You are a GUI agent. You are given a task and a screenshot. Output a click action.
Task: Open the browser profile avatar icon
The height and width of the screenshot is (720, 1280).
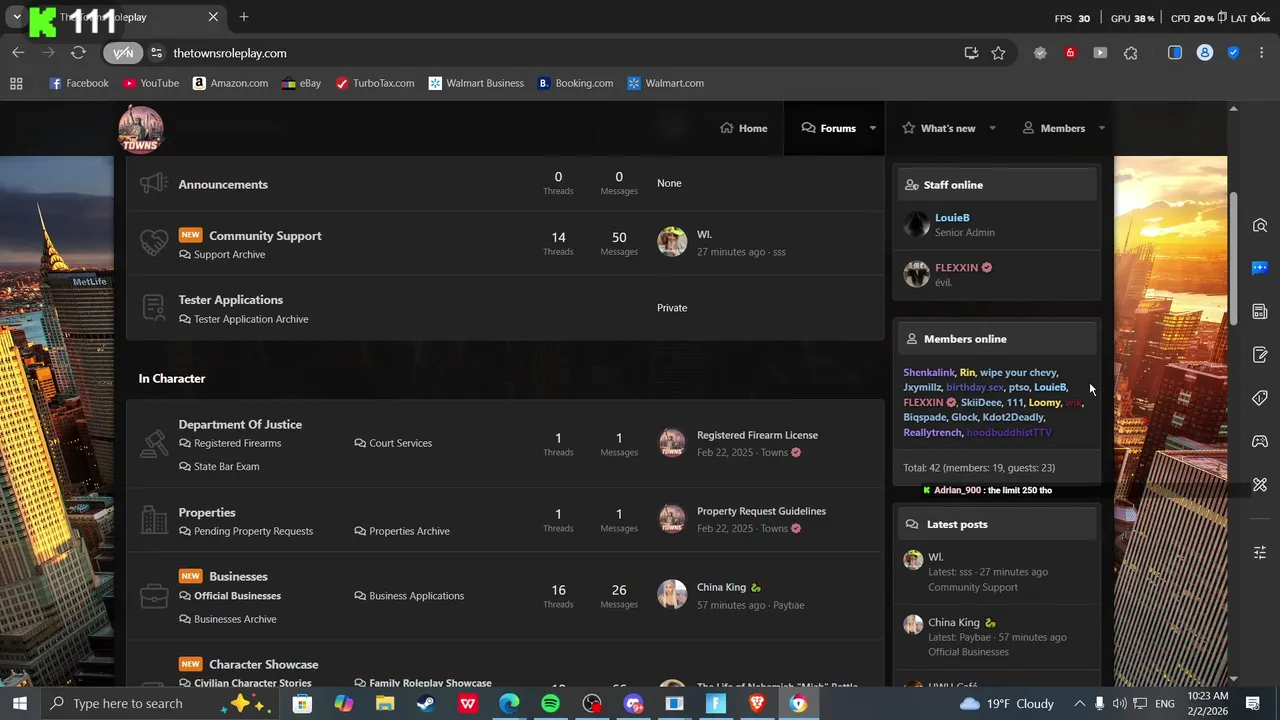(x=1205, y=53)
